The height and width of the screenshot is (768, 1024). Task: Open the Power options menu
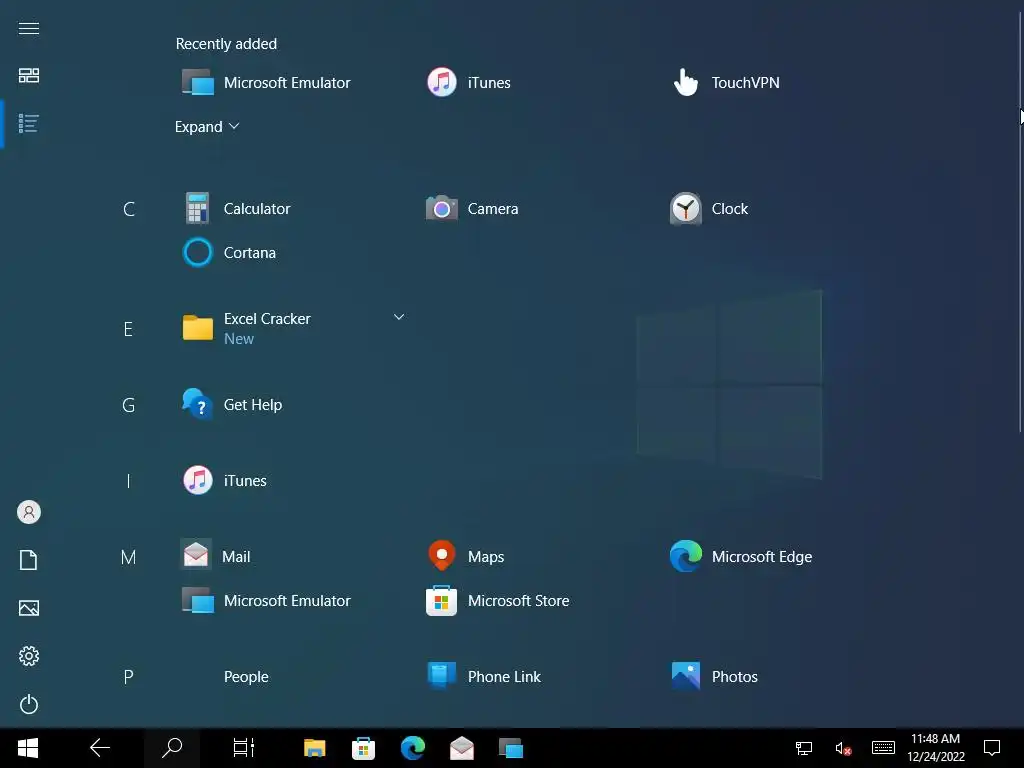coord(29,704)
